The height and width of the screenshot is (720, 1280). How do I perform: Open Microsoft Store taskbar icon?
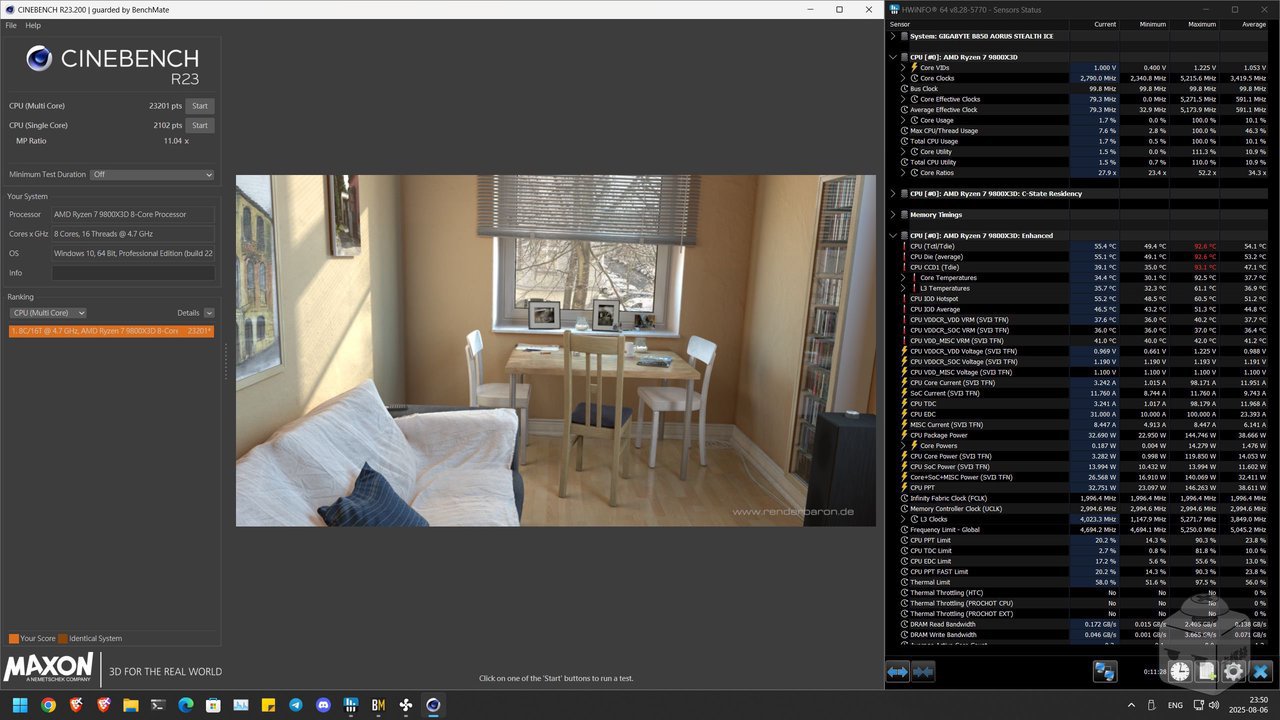point(213,705)
